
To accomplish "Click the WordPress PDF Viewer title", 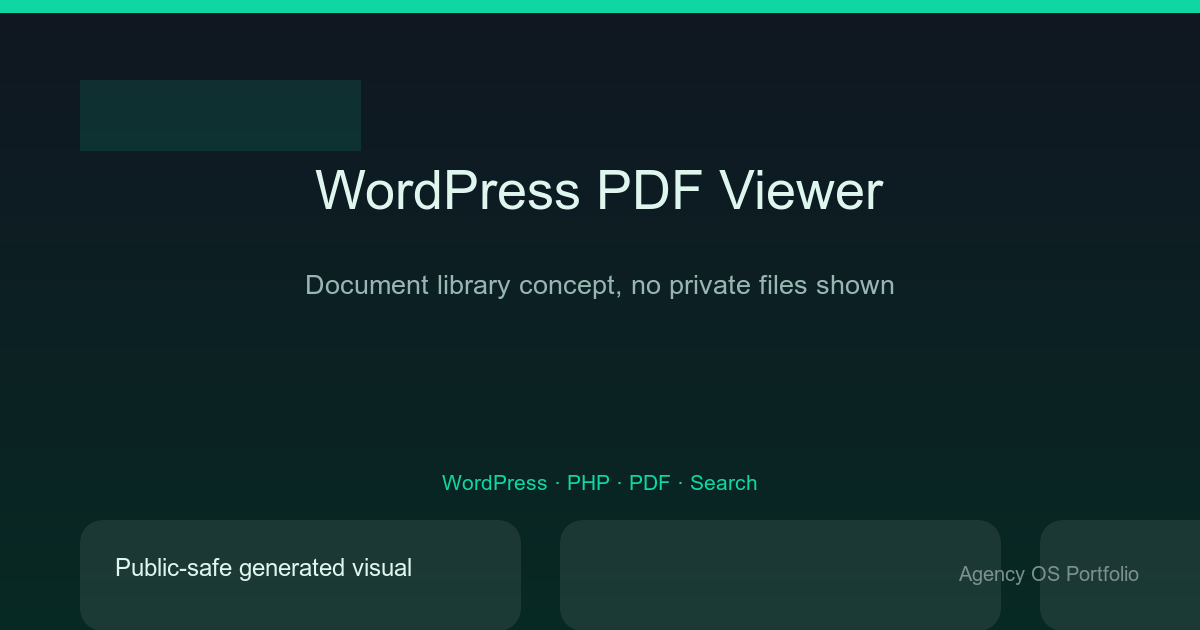I will (599, 190).
